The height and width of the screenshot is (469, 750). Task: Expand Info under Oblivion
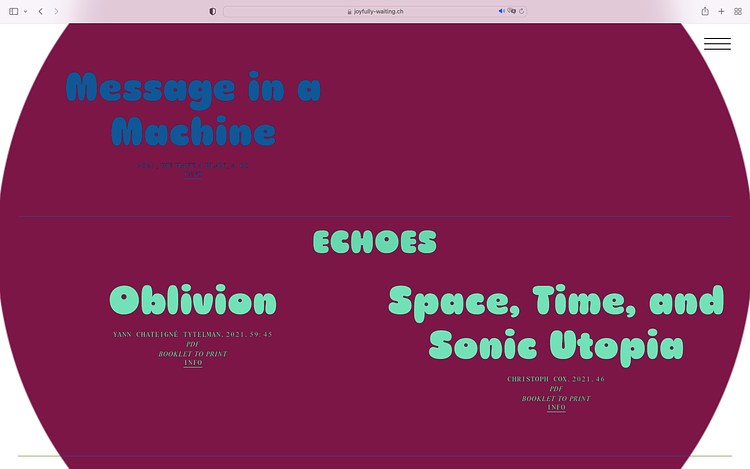[193, 363]
